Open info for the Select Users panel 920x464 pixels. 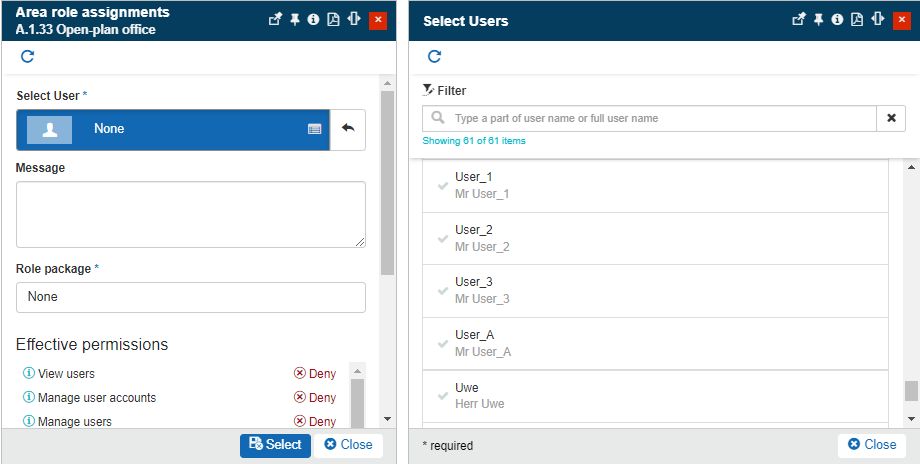[837, 20]
